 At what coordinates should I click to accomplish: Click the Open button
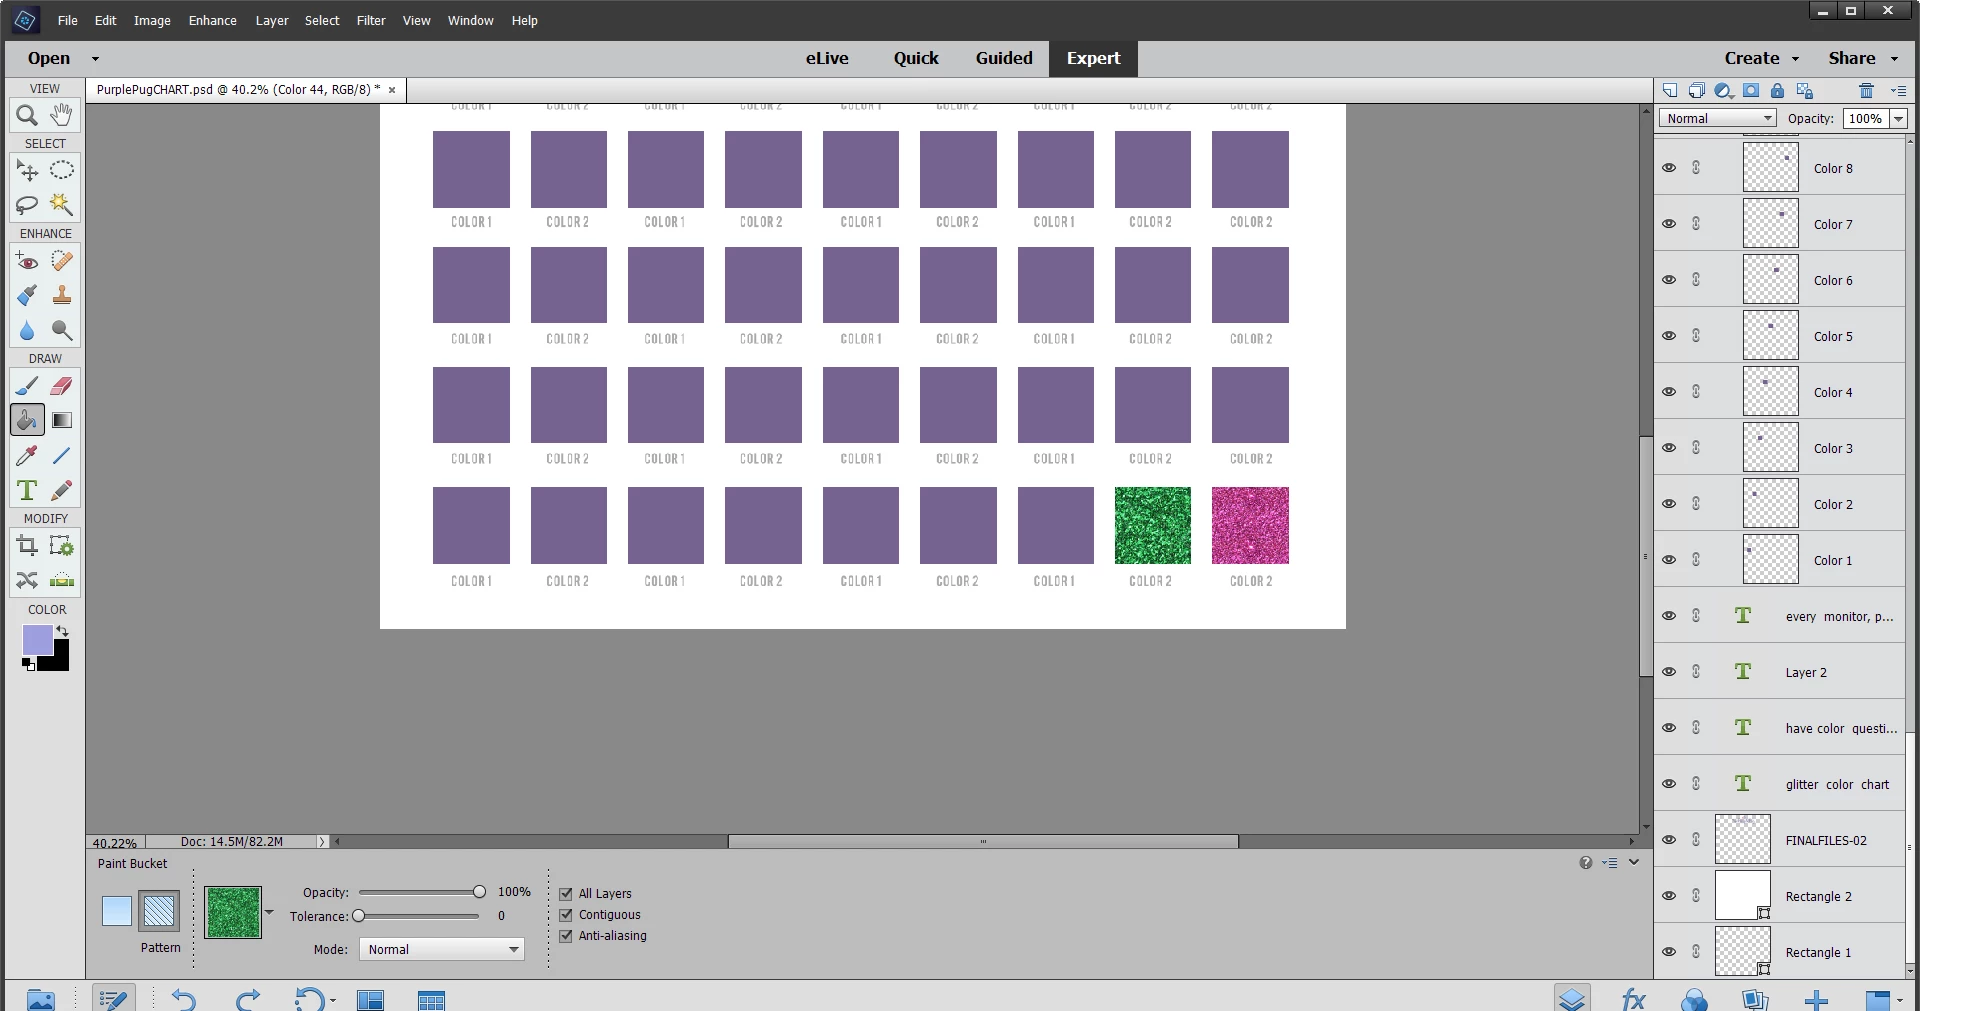point(62,58)
